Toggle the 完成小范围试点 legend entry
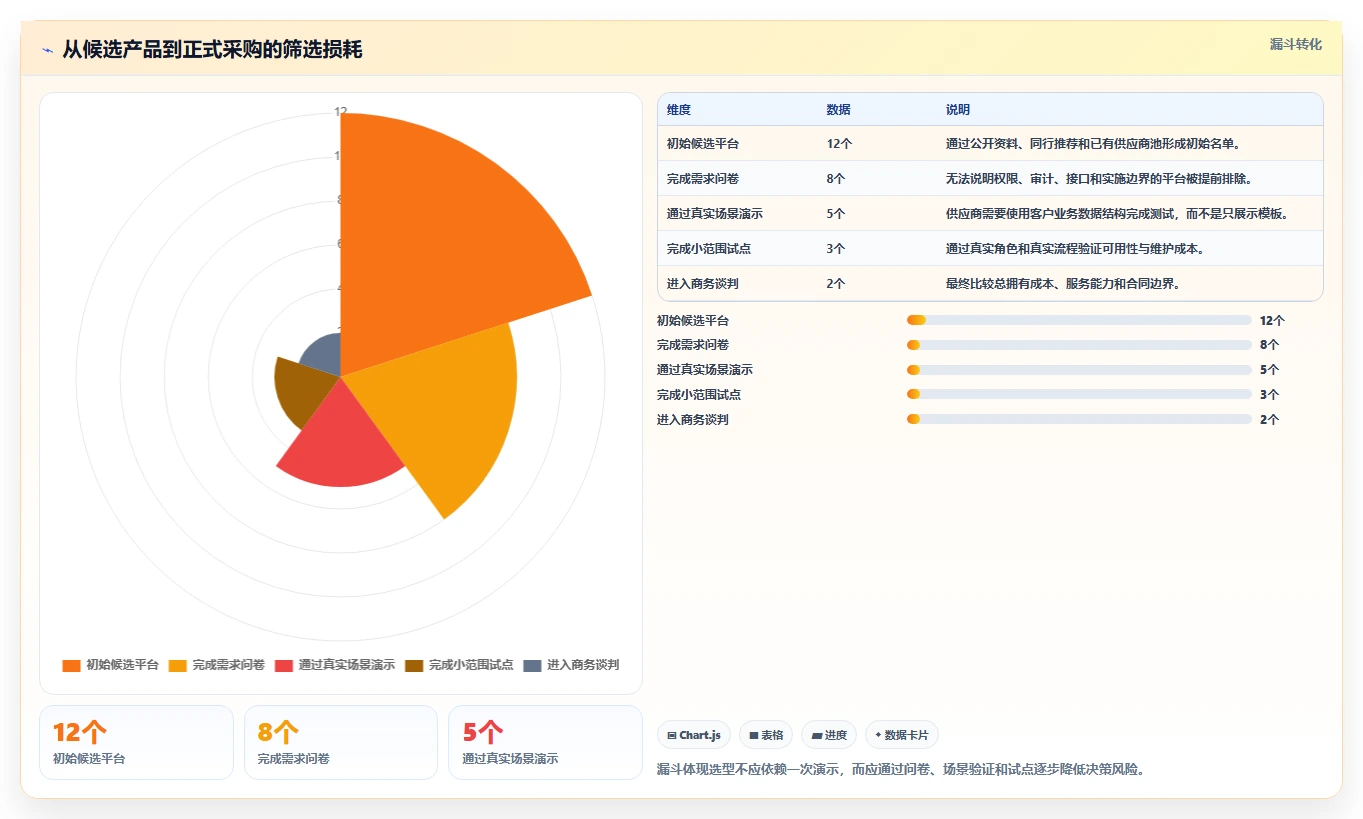 [x=459, y=665]
